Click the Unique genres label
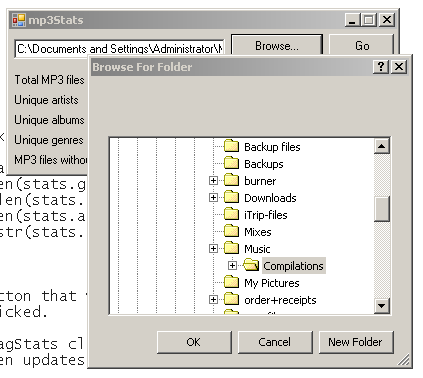Screen dimensions: 423x378 pos(49,140)
